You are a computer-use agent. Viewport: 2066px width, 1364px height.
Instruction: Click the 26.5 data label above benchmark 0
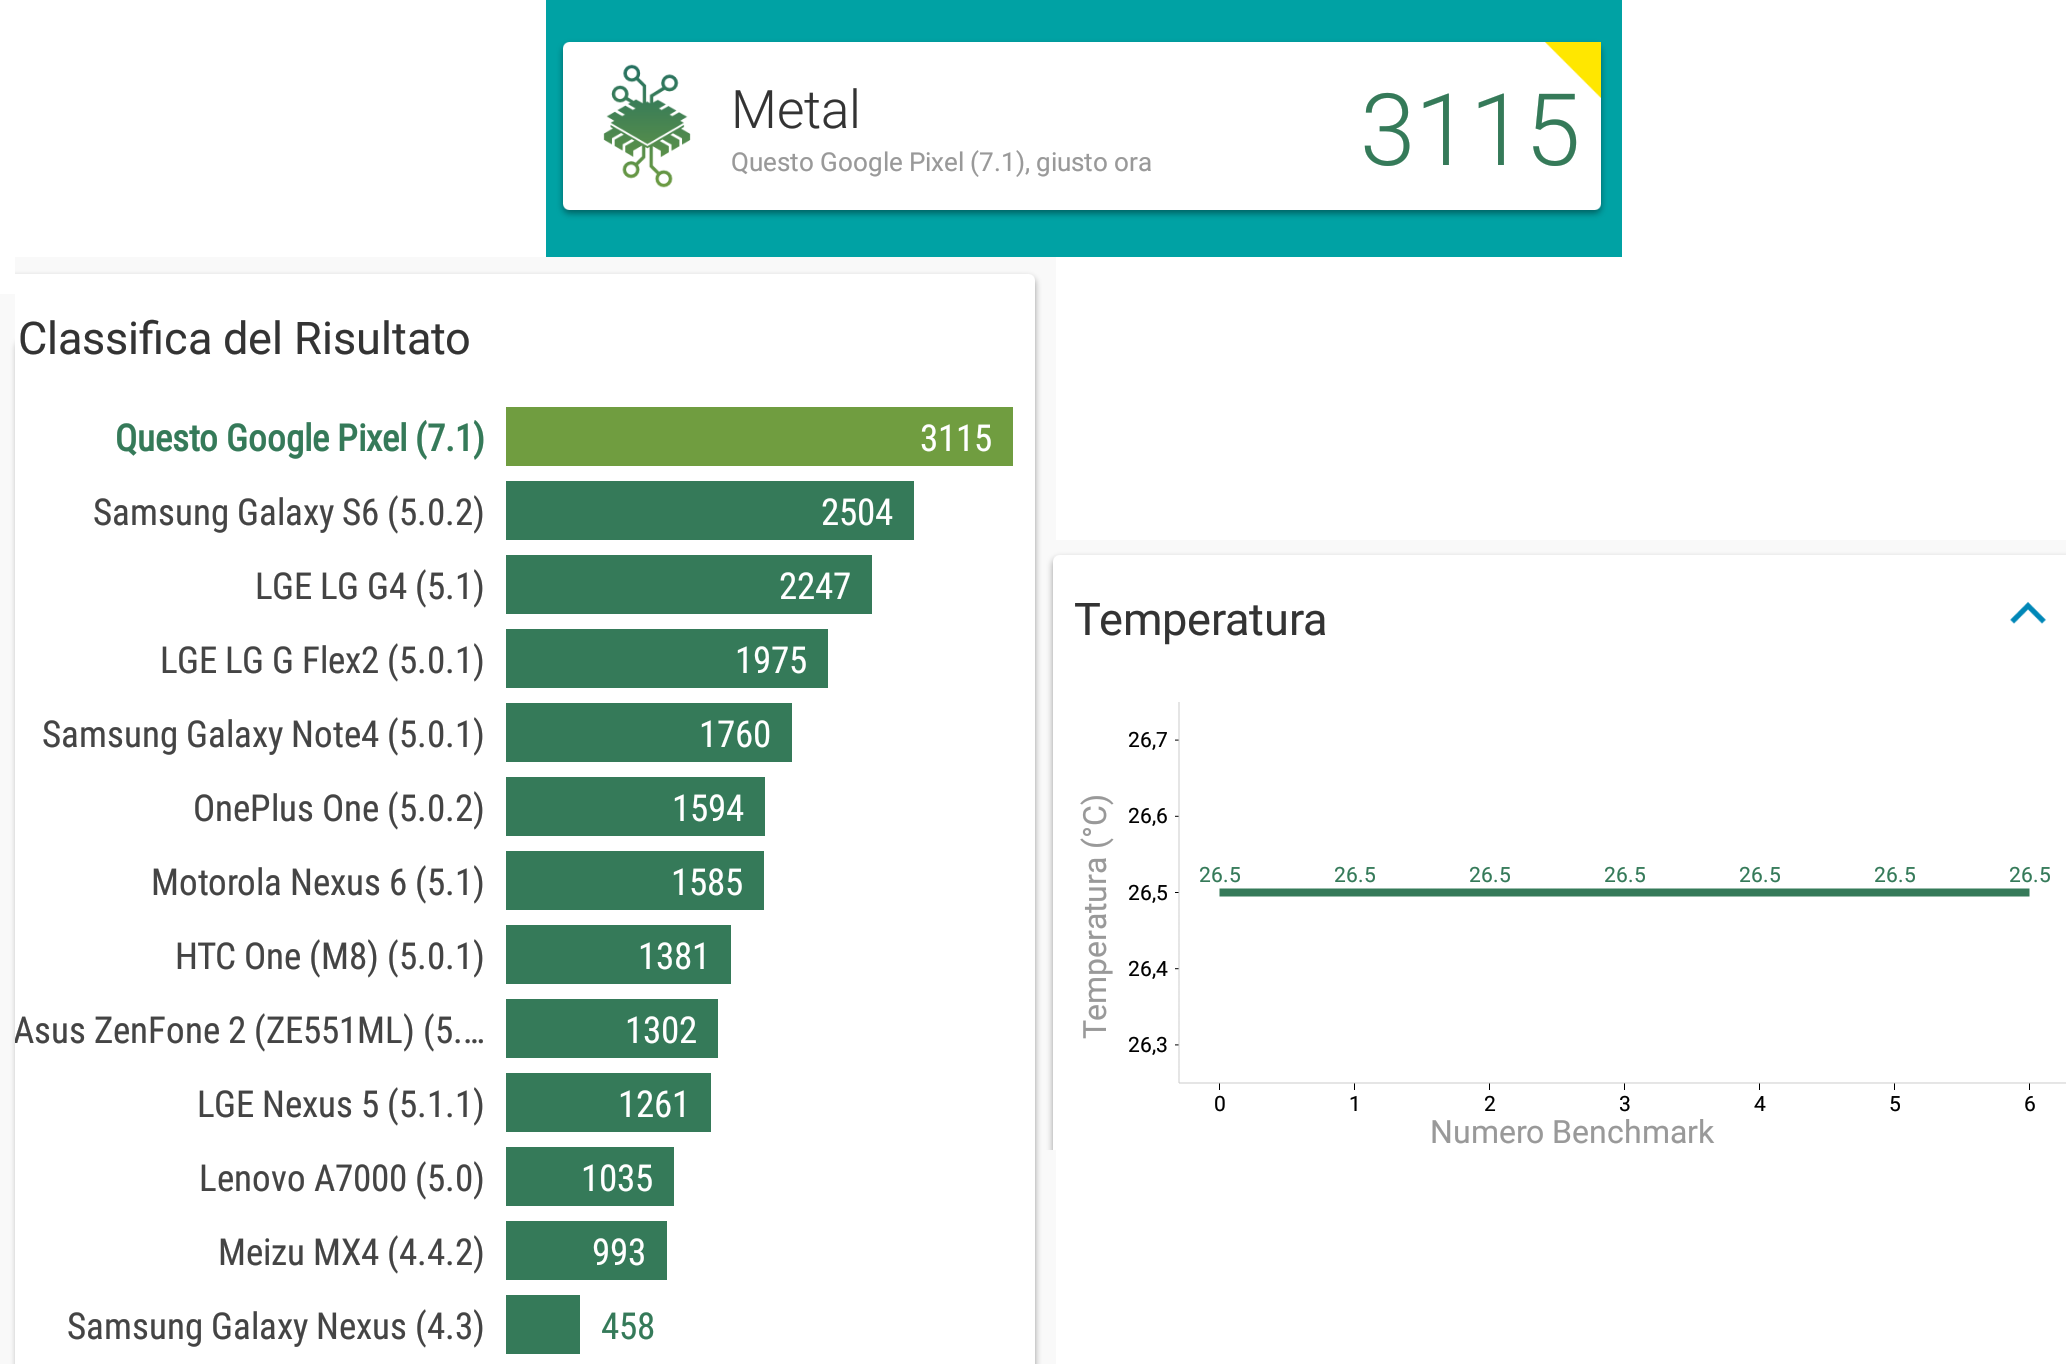coord(1219,875)
